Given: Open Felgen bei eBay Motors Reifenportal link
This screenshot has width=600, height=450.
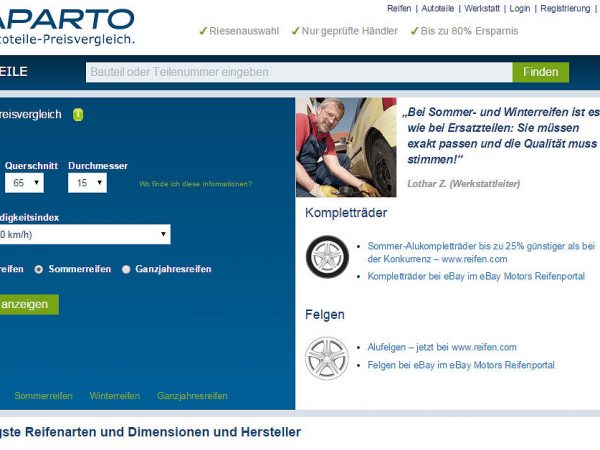Looking at the screenshot, I should click(x=461, y=365).
